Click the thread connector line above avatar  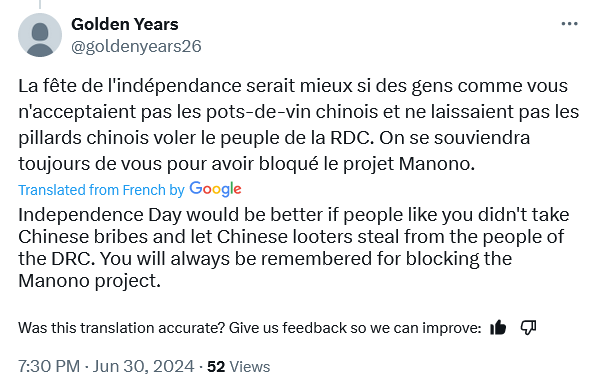[x=40, y=4]
